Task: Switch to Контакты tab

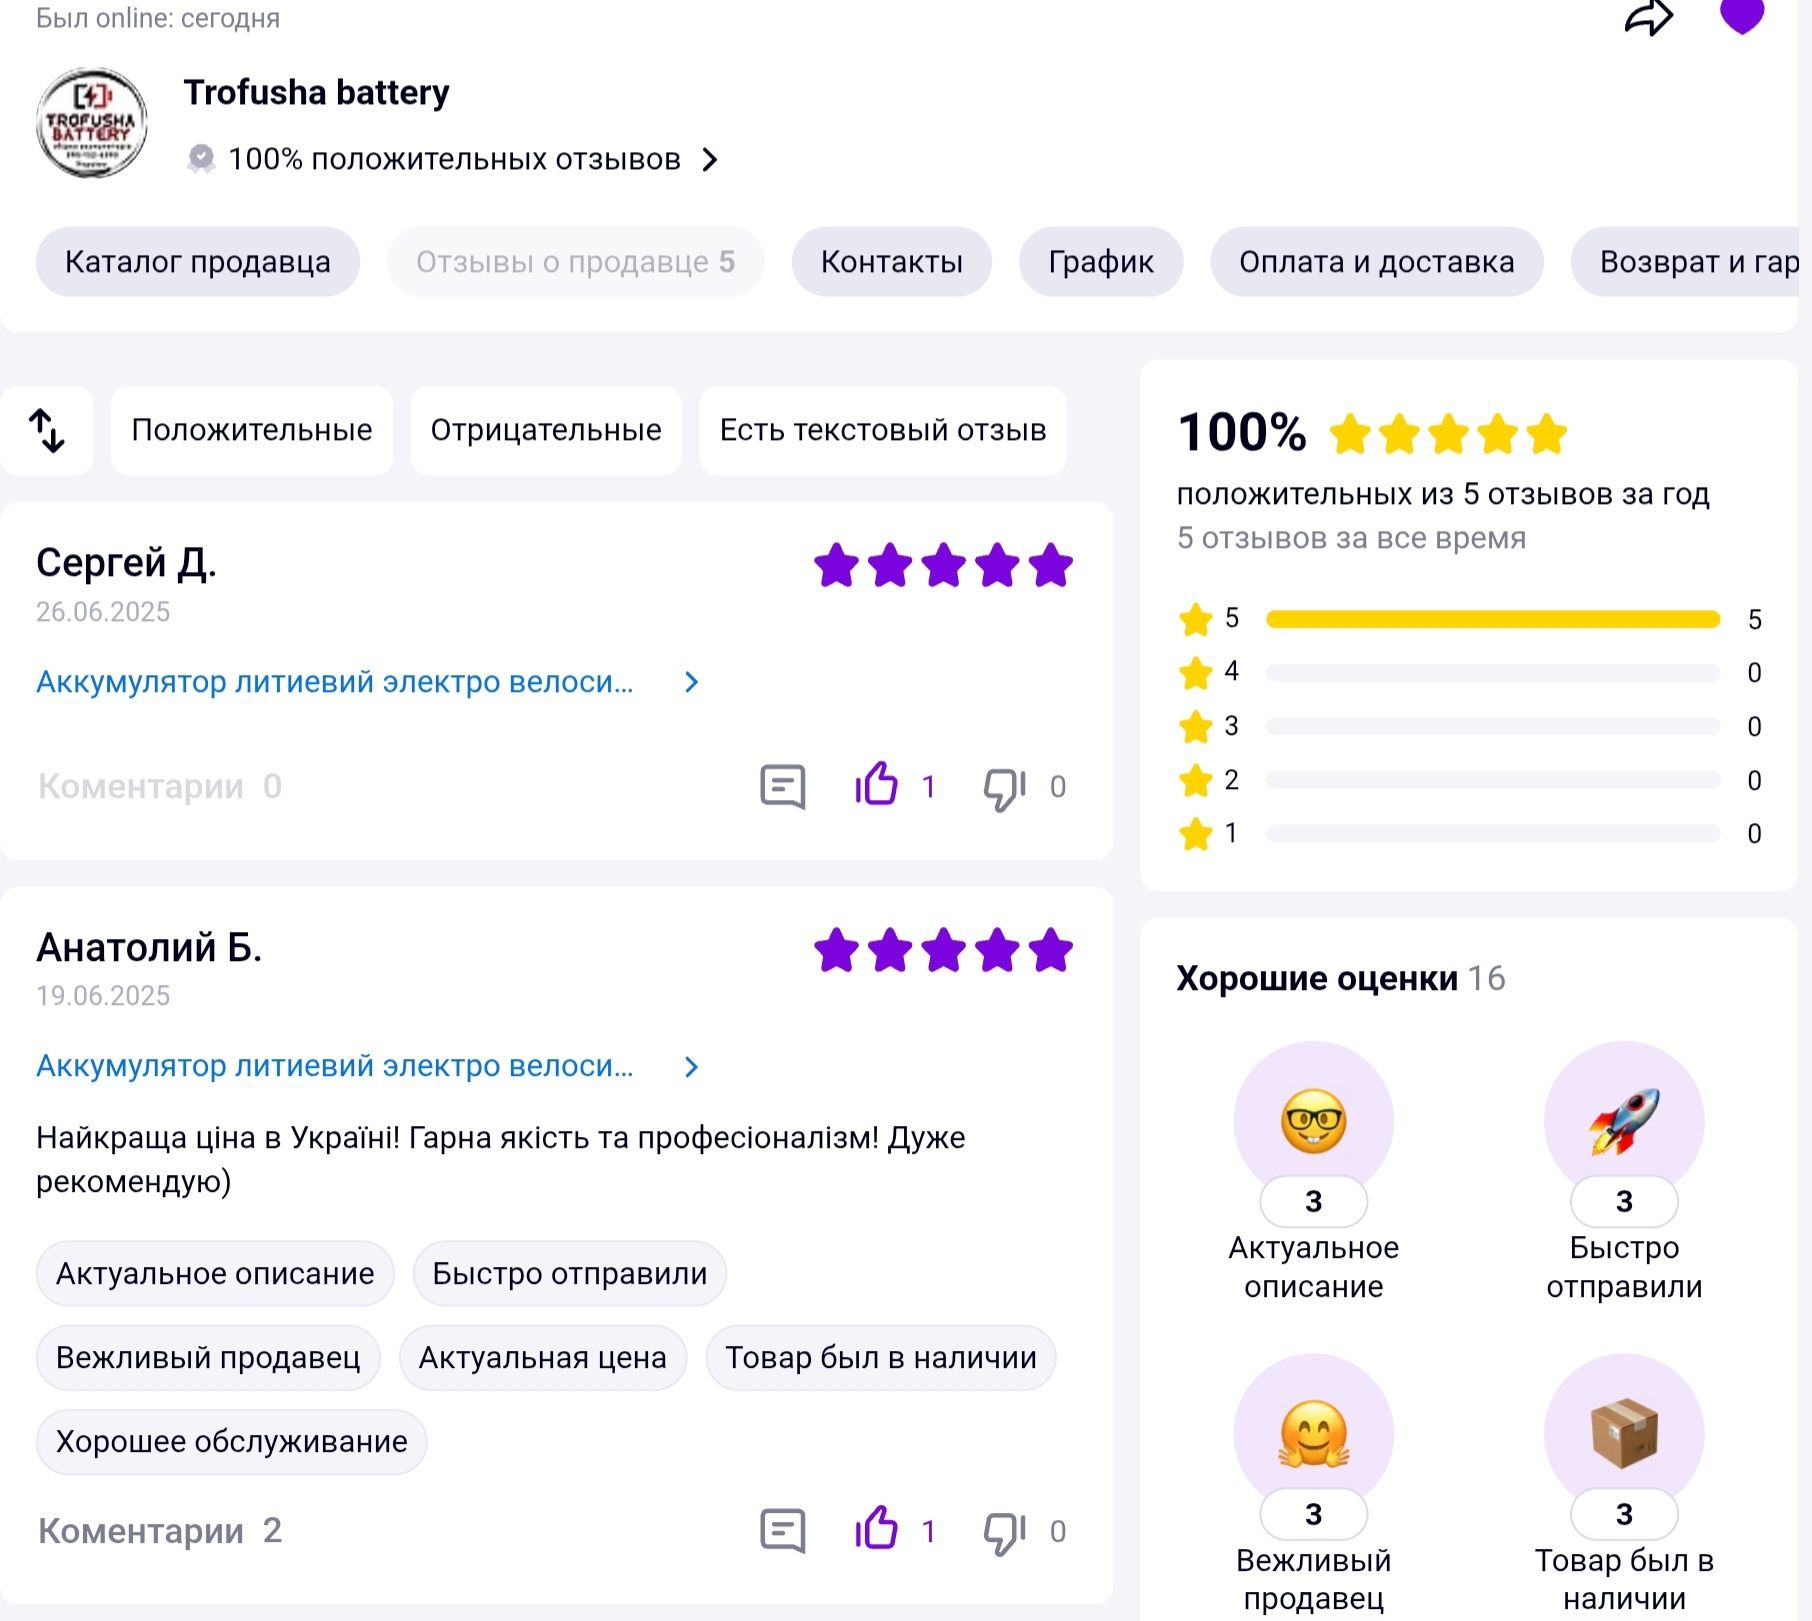Action: [x=892, y=262]
